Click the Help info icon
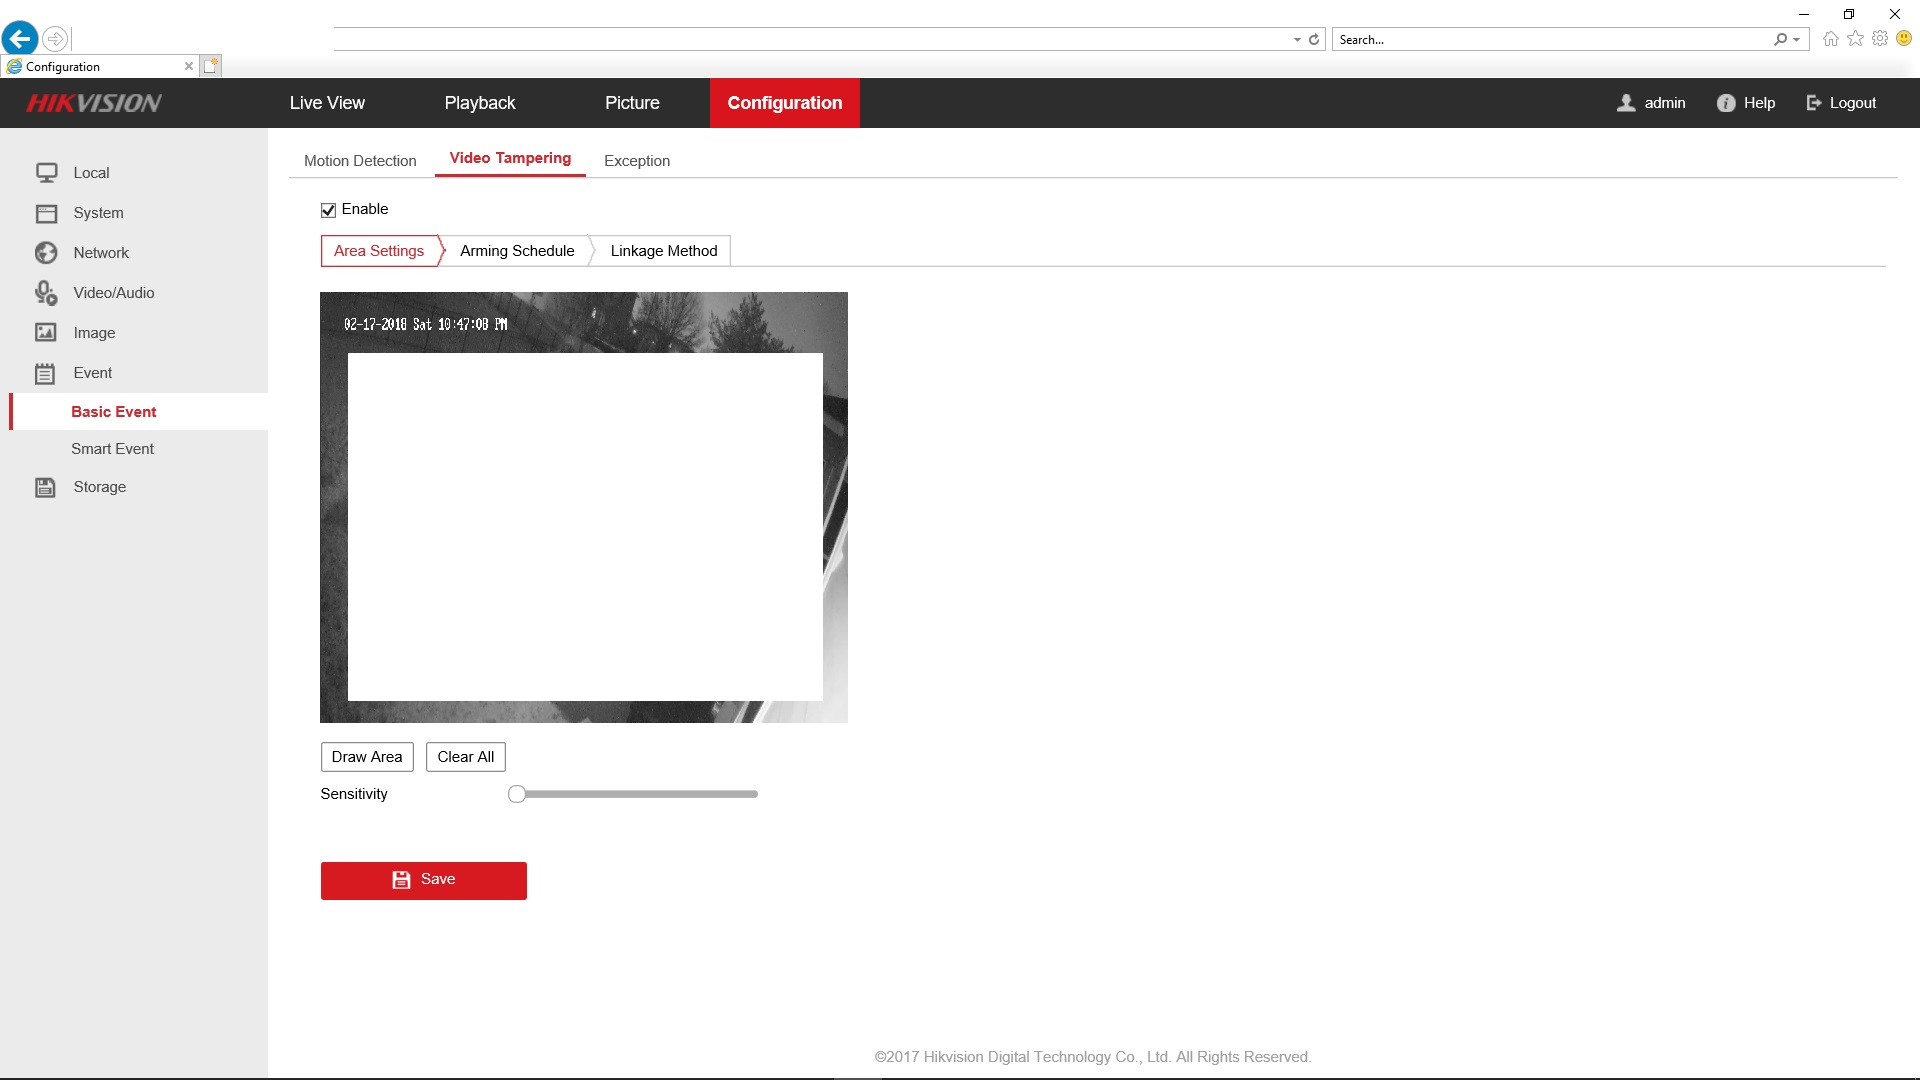 [x=1726, y=103]
